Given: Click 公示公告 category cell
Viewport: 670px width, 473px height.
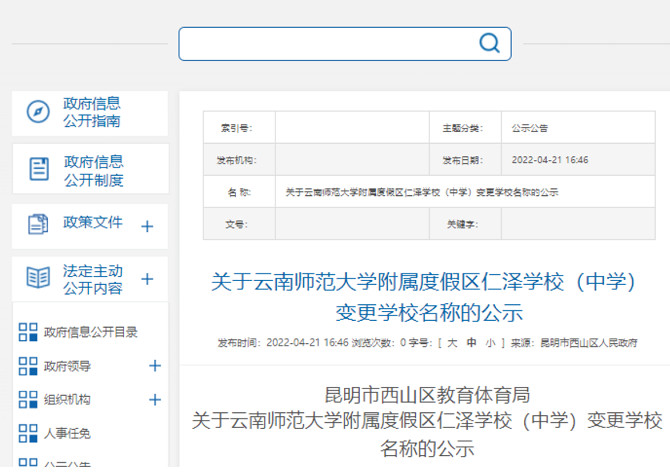Looking at the screenshot, I should point(578,128).
